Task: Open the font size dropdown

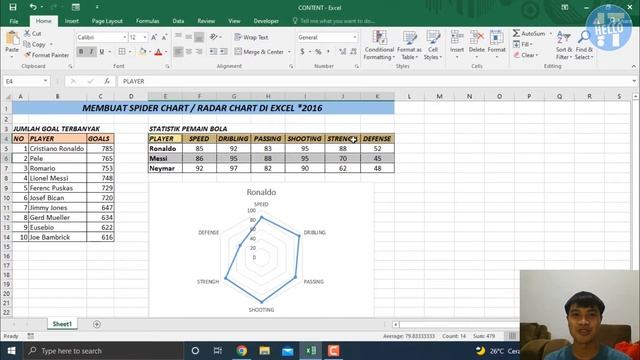Action: coord(144,37)
